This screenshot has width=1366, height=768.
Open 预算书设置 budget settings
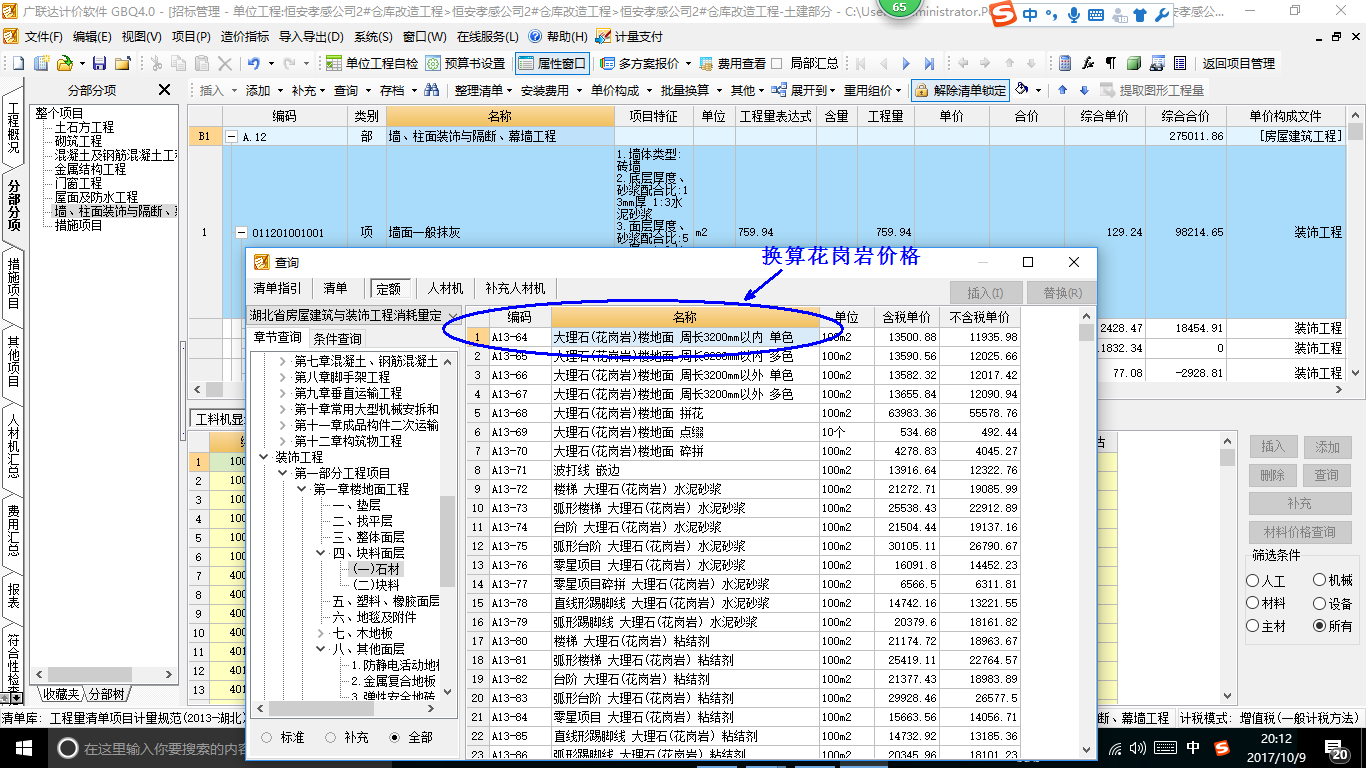[466, 63]
